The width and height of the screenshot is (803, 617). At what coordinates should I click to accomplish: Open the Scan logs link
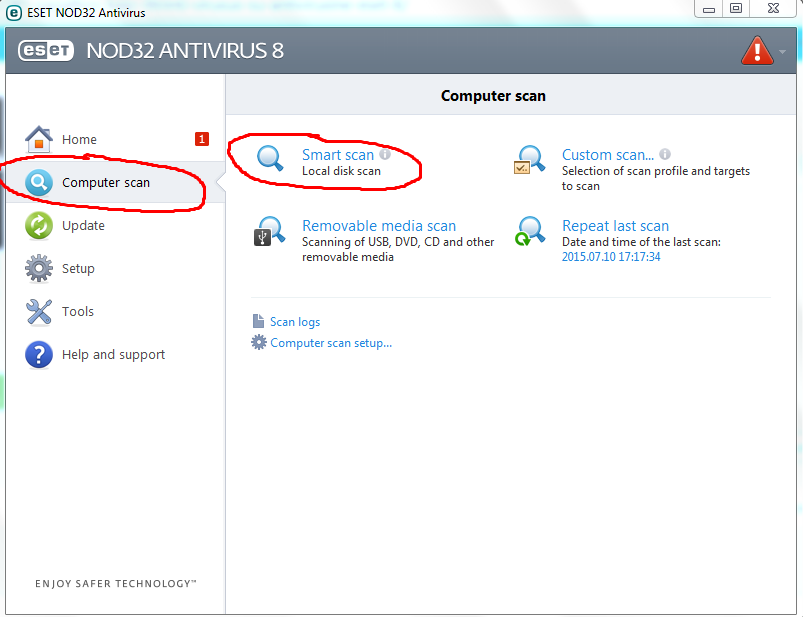[x=294, y=322]
